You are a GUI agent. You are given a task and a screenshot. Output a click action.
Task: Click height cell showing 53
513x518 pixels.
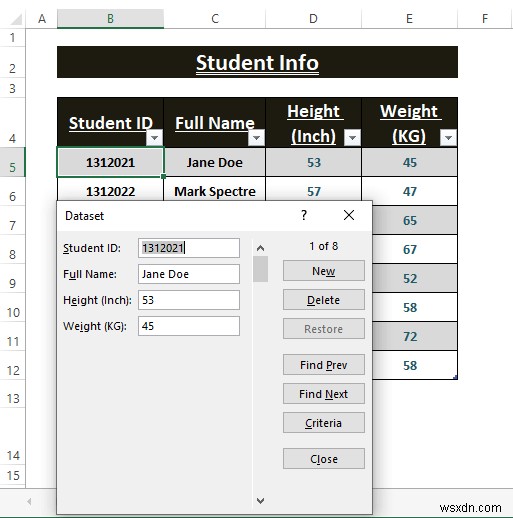click(x=314, y=162)
